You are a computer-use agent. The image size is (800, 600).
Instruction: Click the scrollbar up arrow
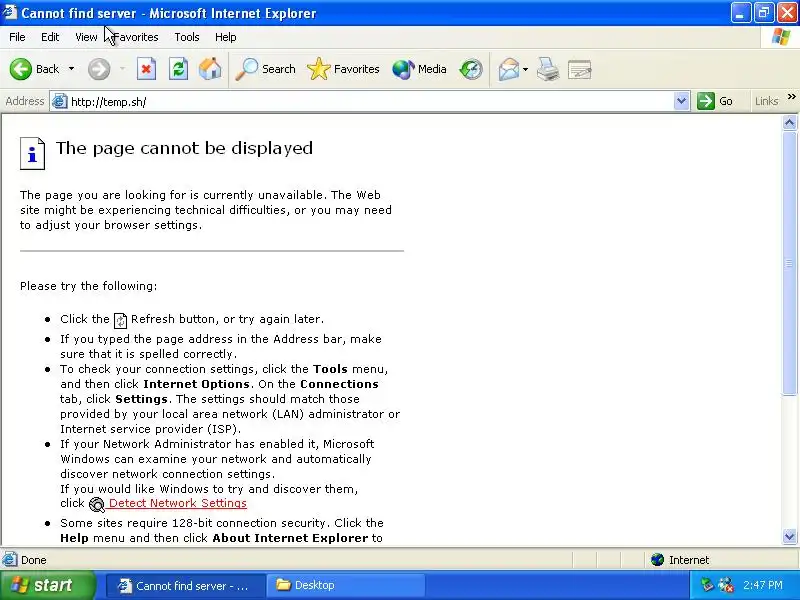[x=789, y=122]
